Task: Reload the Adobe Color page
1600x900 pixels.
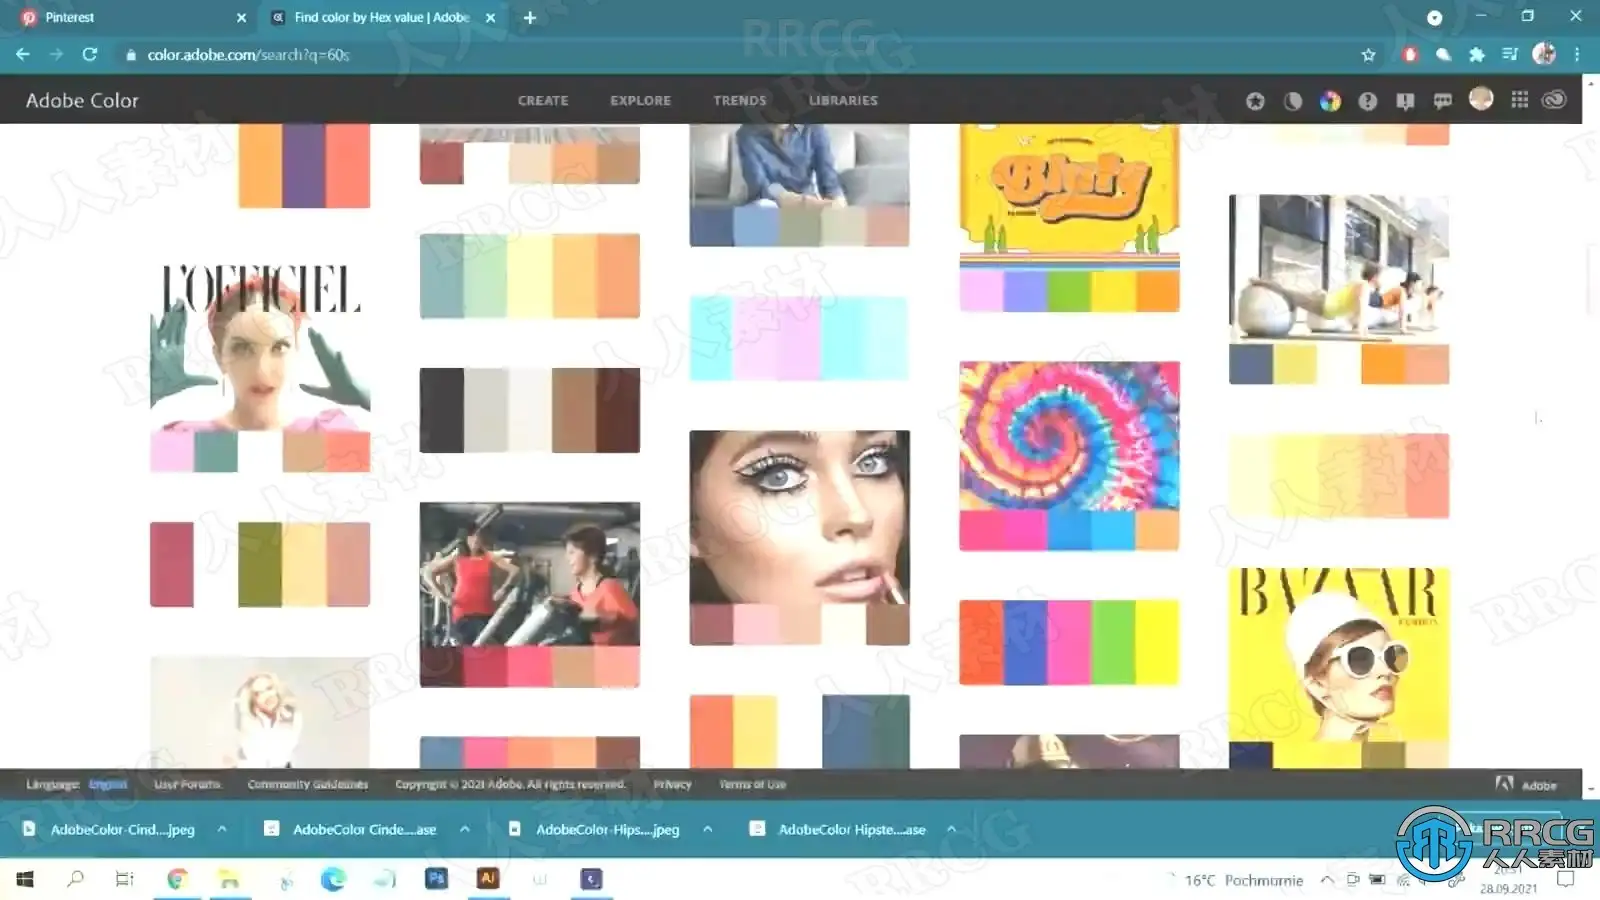Action: pyautogui.click(x=90, y=55)
